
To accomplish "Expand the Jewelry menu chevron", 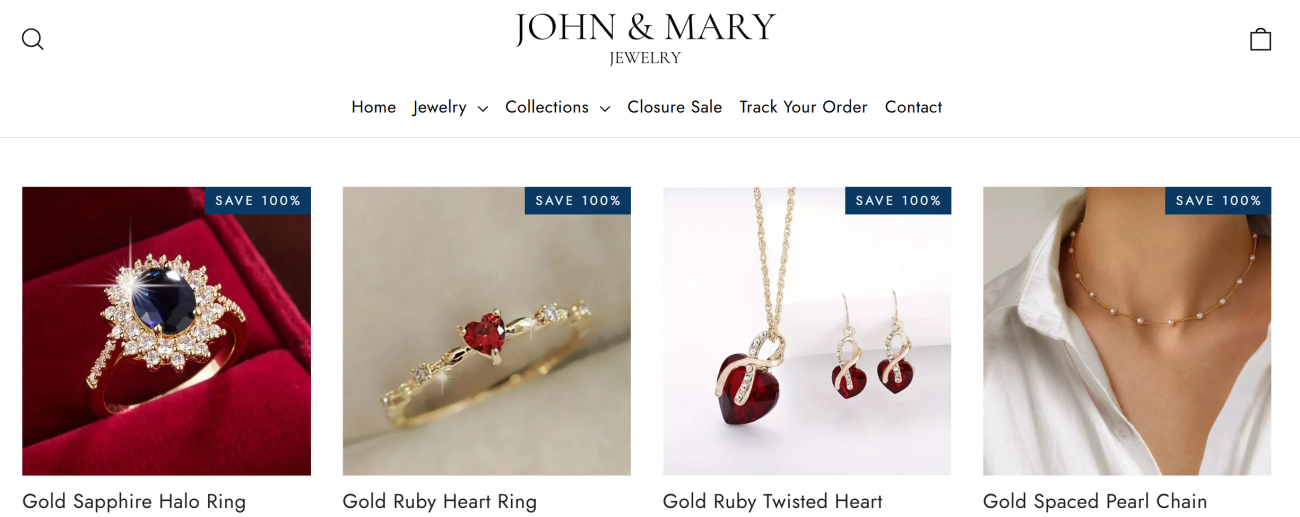I will pyautogui.click(x=483, y=108).
